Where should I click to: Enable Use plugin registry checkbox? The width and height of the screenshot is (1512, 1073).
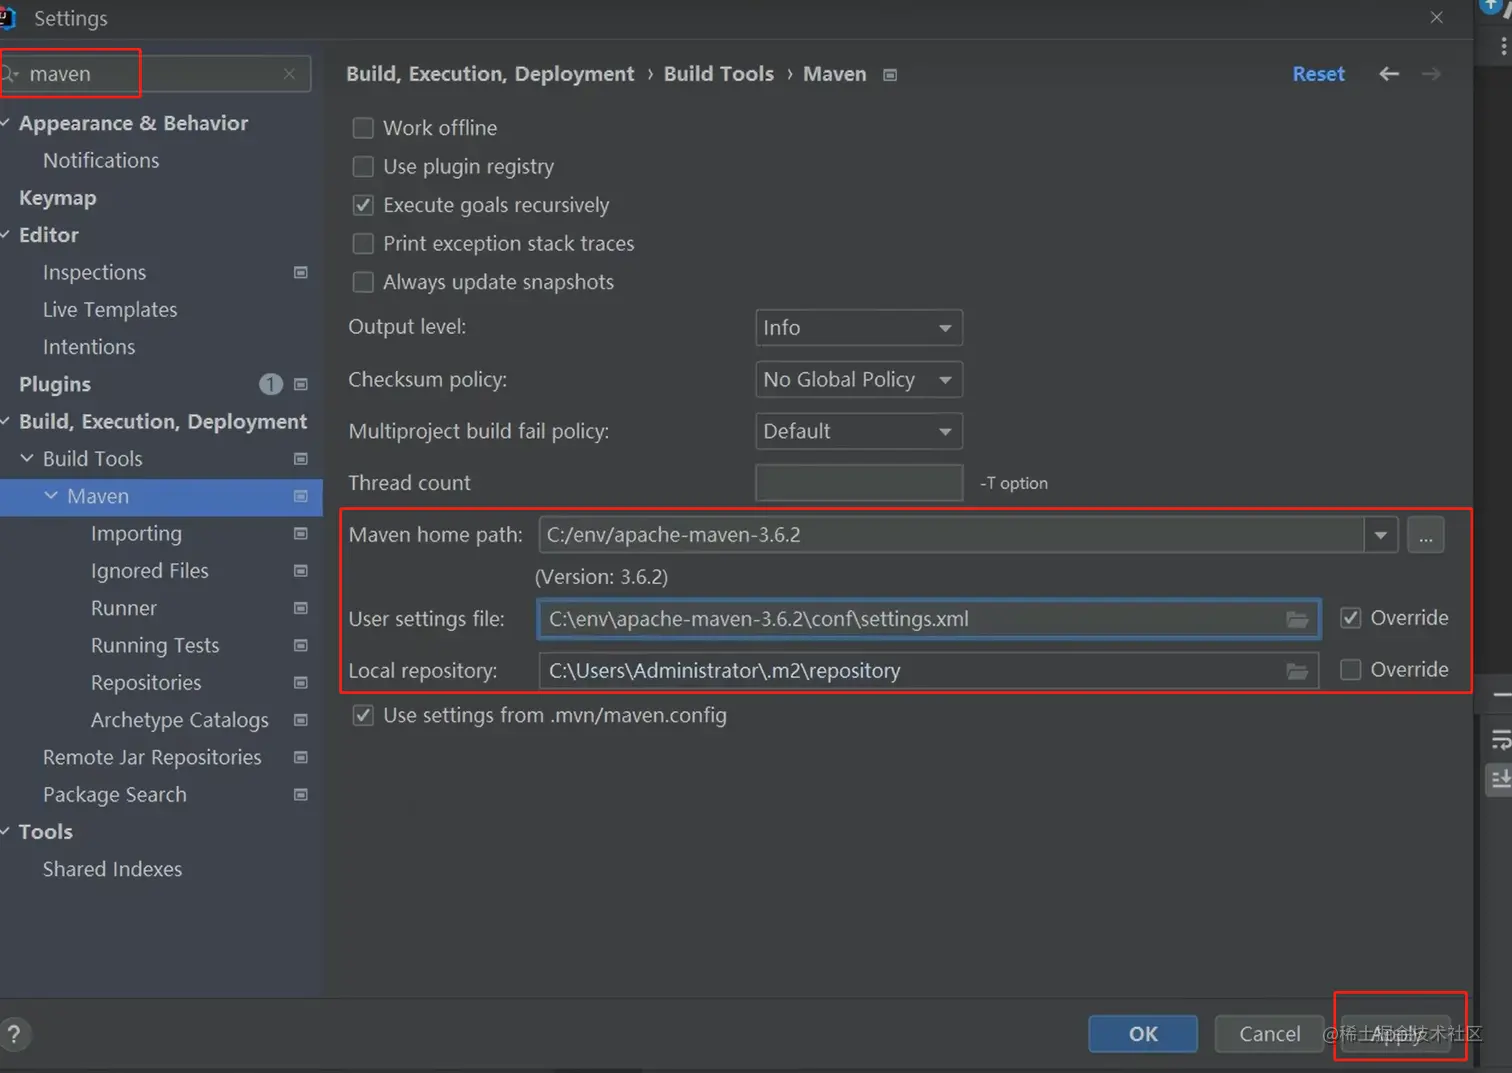click(363, 166)
